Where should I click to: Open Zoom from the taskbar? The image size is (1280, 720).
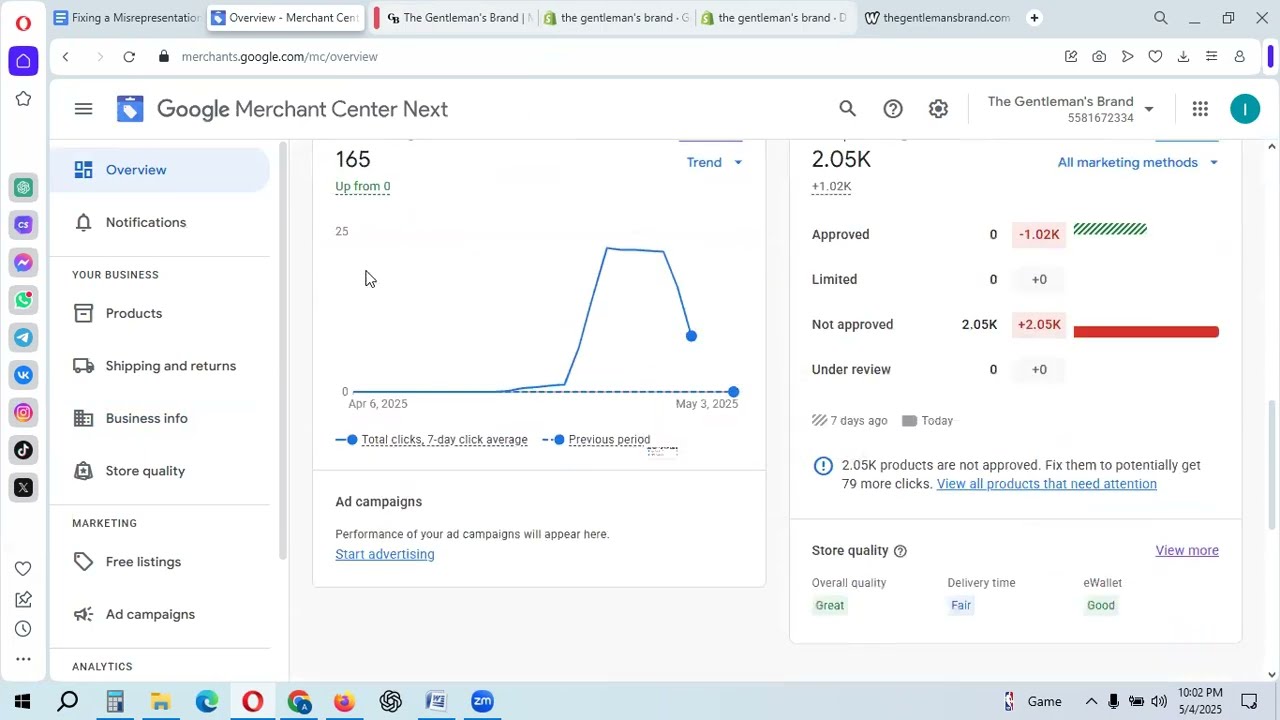pos(483,701)
